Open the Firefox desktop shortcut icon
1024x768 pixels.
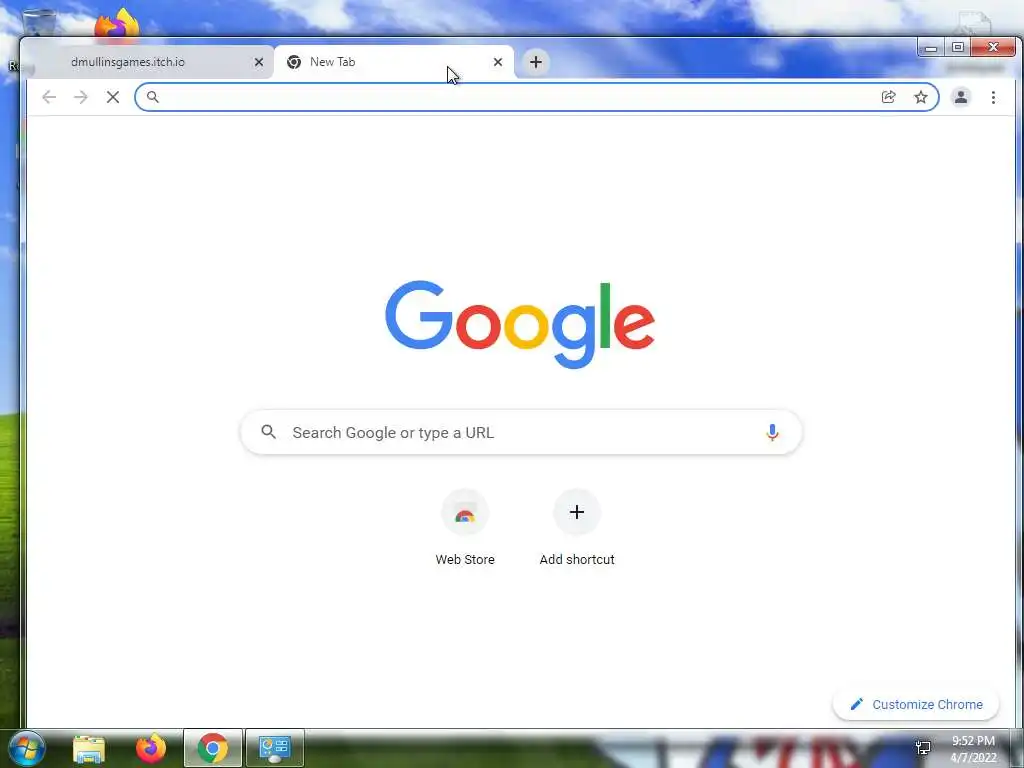(x=117, y=24)
